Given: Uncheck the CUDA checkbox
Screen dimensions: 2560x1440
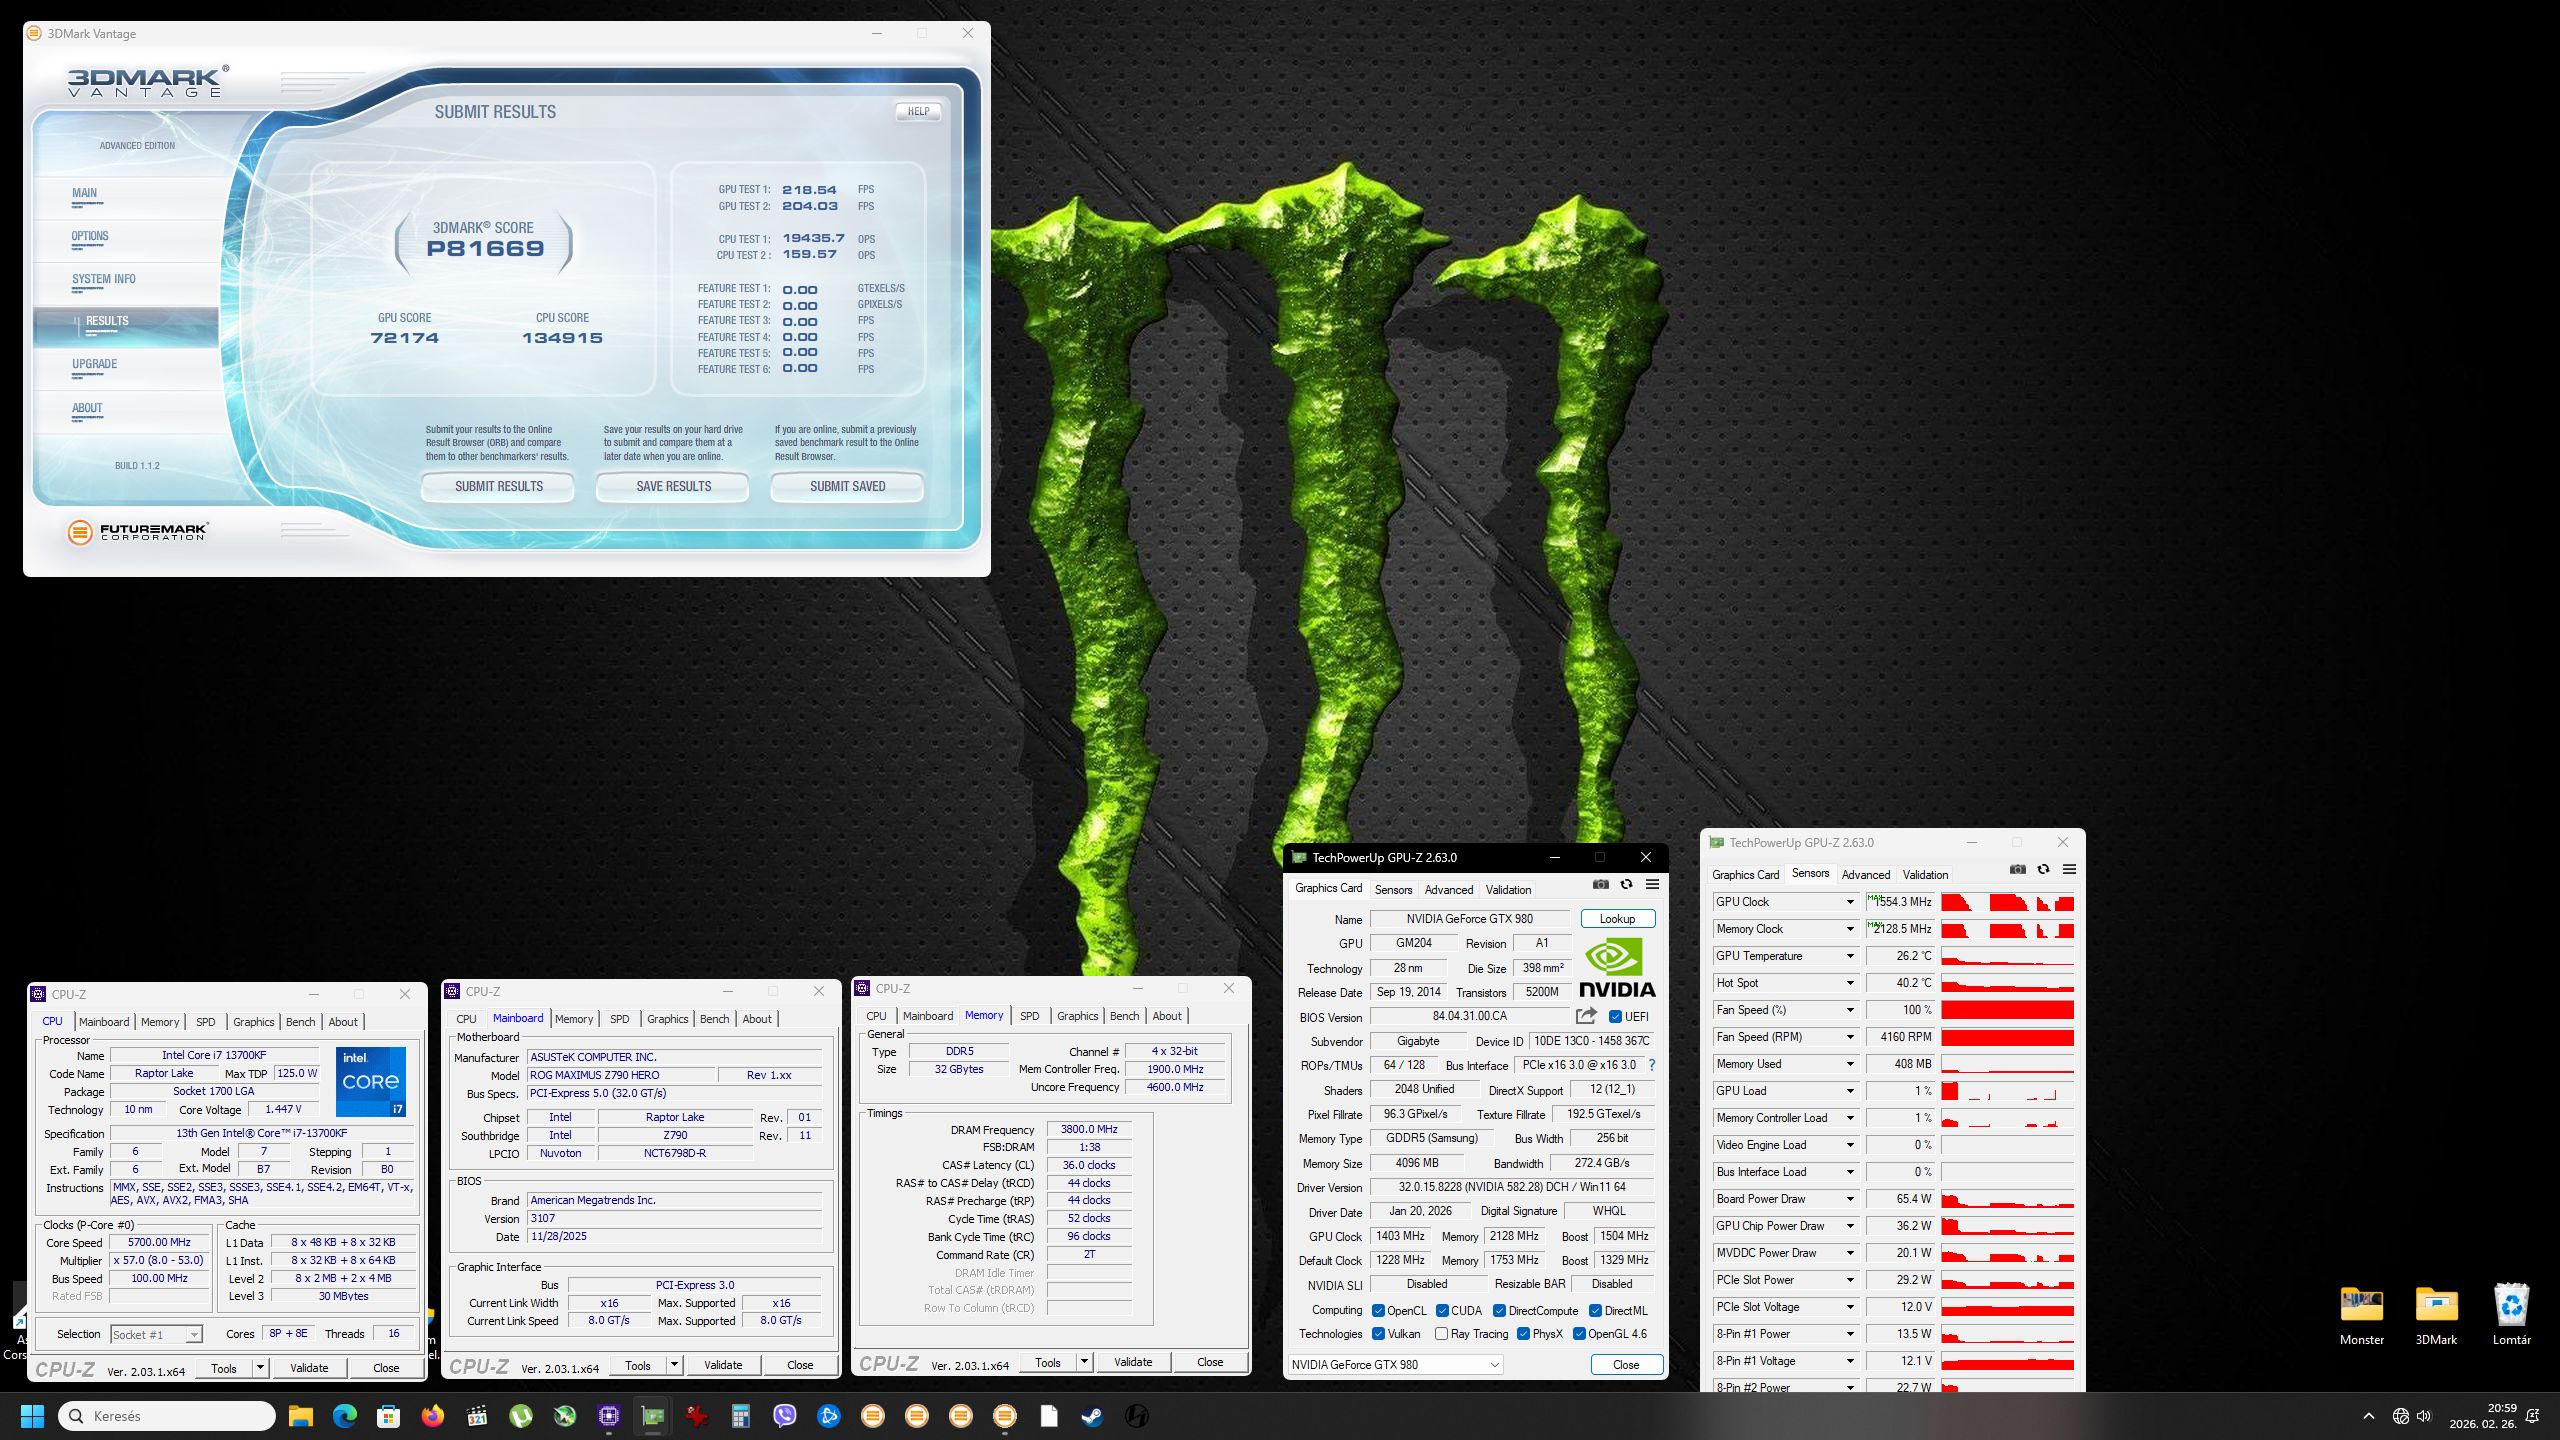Looking at the screenshot, I should click(1442, 1311).
